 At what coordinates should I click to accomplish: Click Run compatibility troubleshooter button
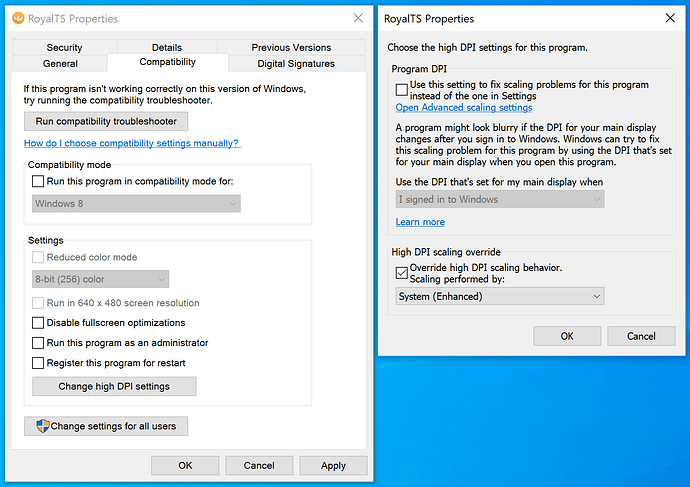tap(106, 121)
